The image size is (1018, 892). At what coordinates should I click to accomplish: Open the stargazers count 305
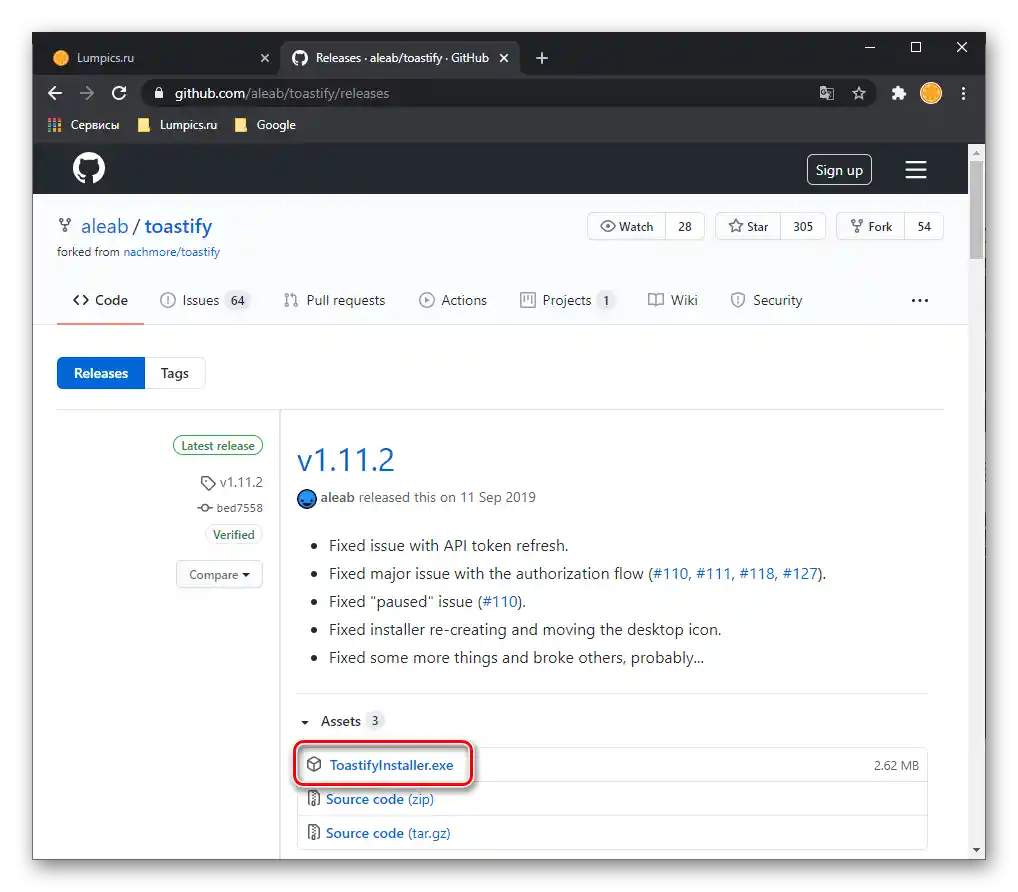803,227
